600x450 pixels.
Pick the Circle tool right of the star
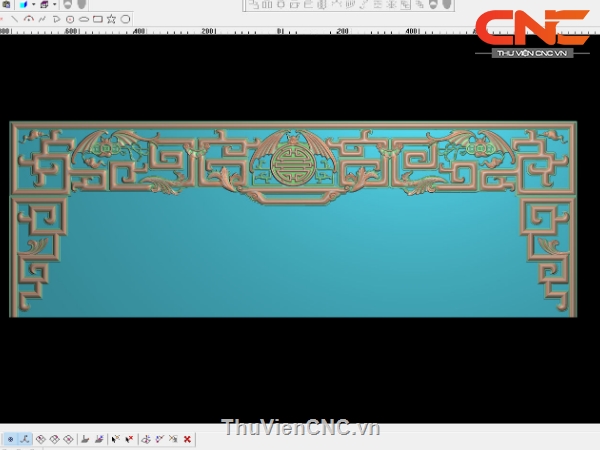click(x=125, y=18)
